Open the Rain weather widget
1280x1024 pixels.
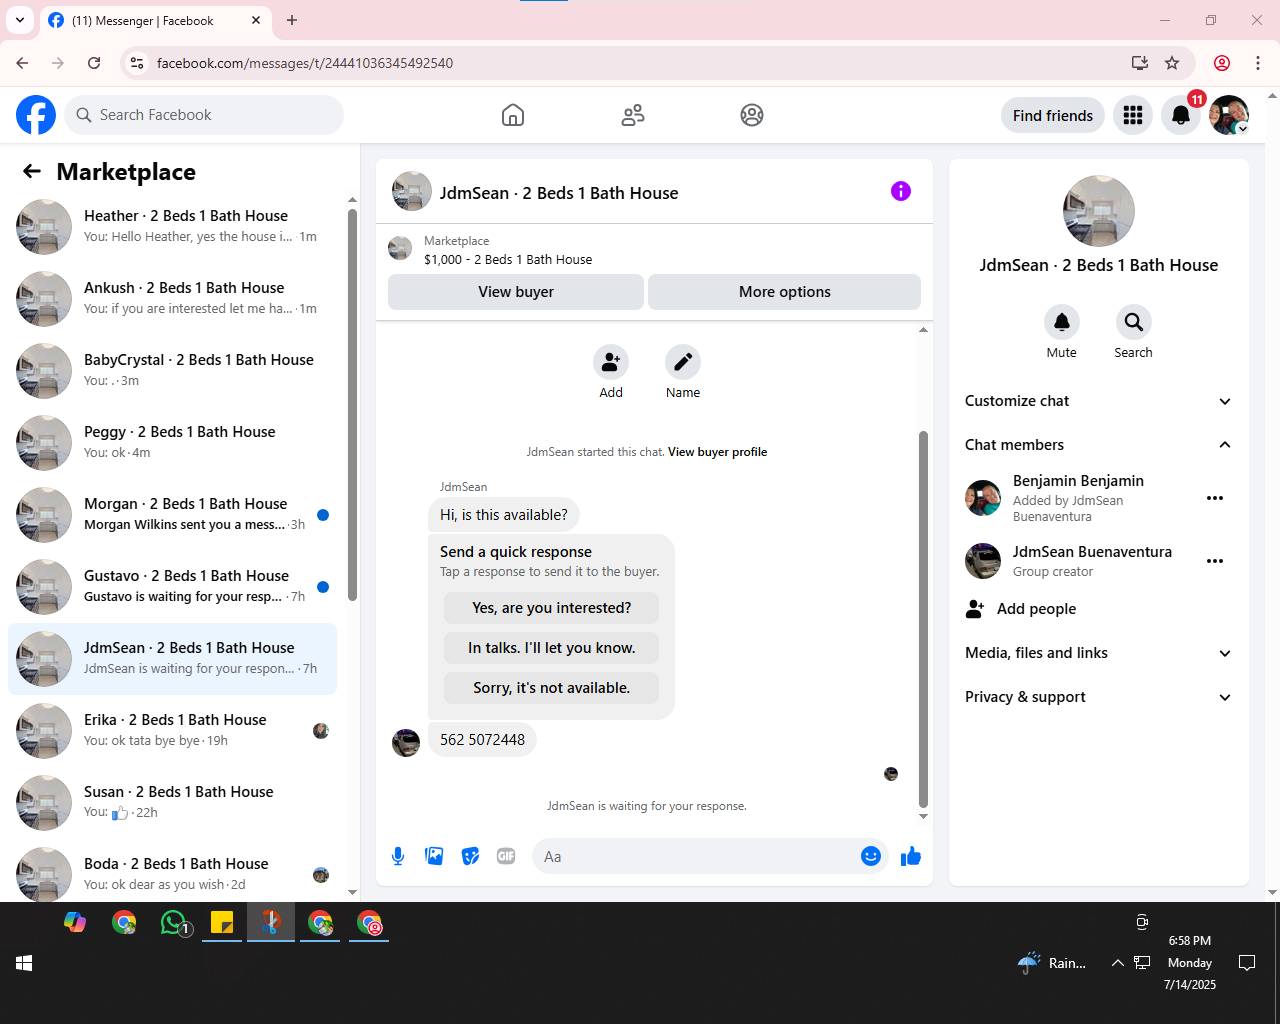coord(1052,963)
